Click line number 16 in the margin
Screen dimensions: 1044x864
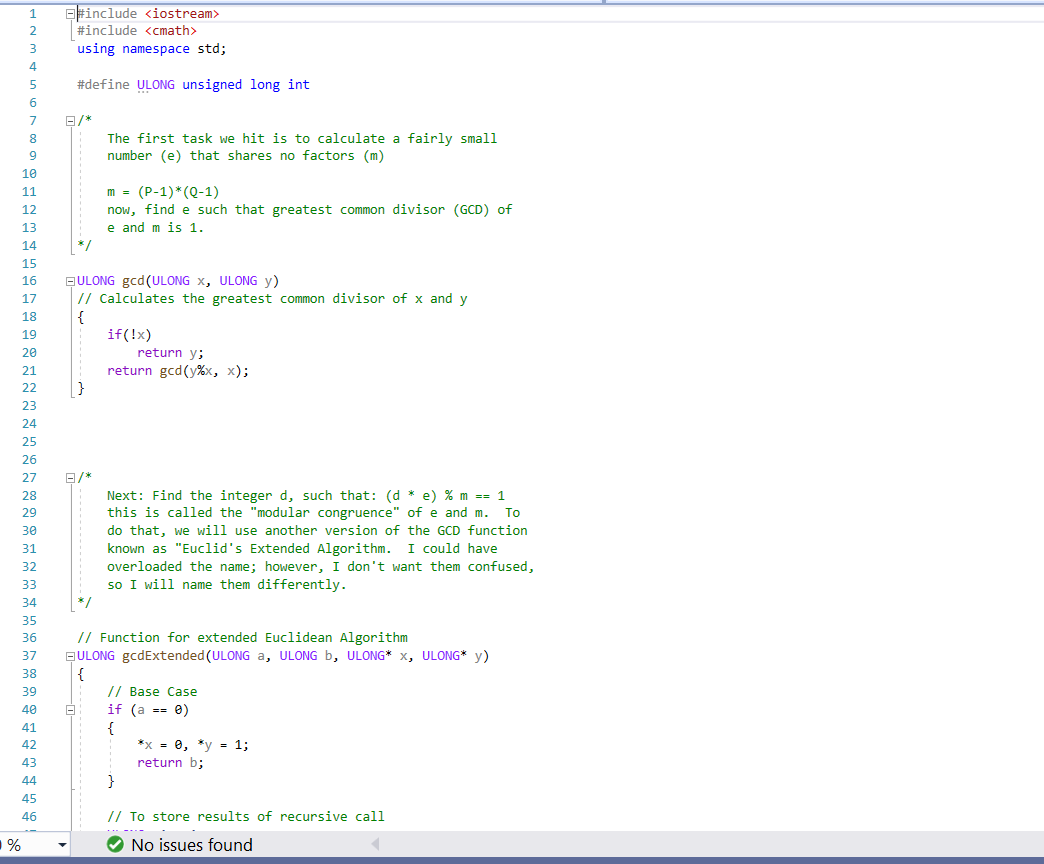pyautogui.click(x=29, y=280)
